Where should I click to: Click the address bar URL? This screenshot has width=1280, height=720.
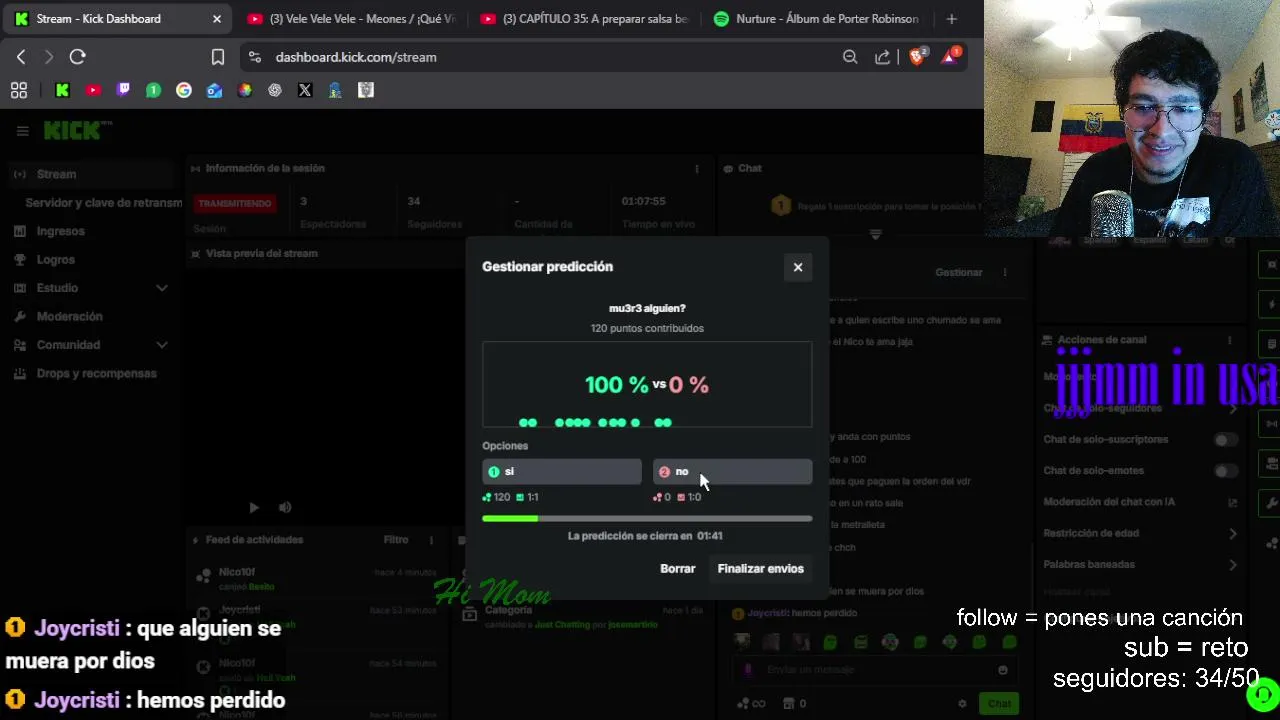coord(356,57)
